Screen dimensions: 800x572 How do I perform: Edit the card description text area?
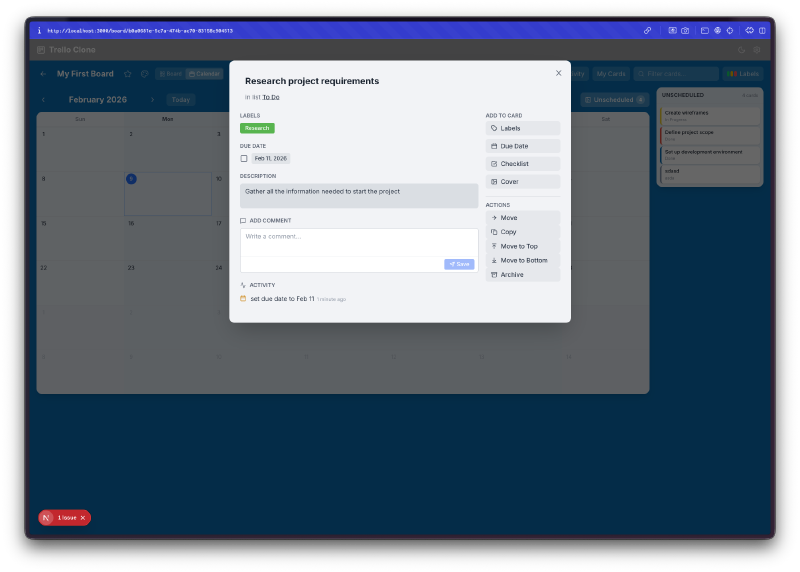tap(358, 195)
